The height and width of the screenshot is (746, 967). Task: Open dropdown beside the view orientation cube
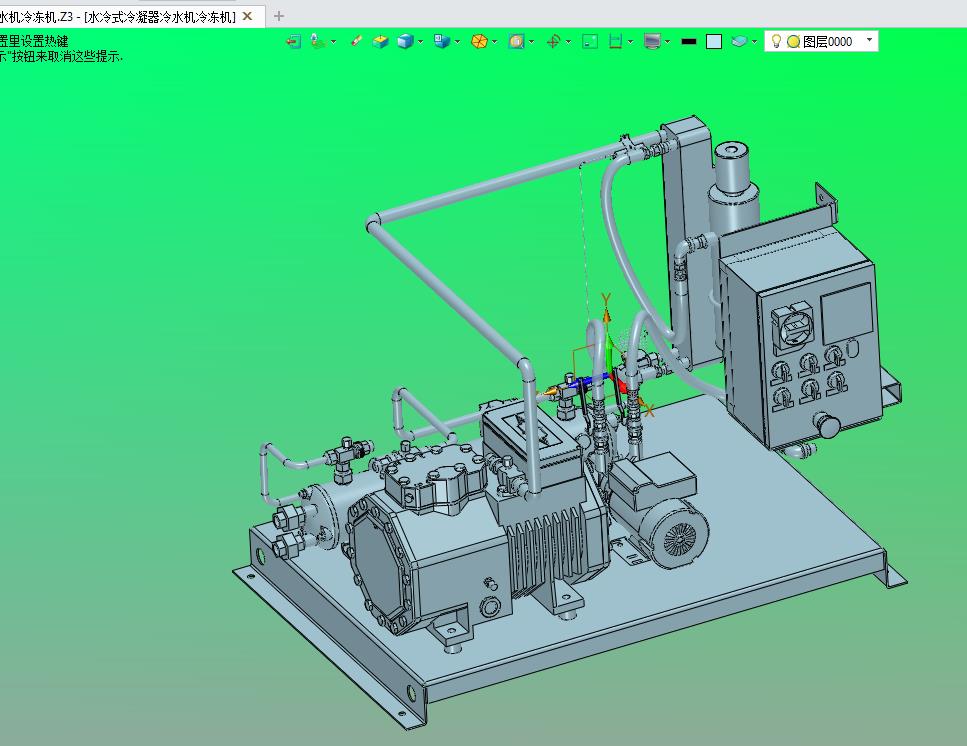click(458, 42)
